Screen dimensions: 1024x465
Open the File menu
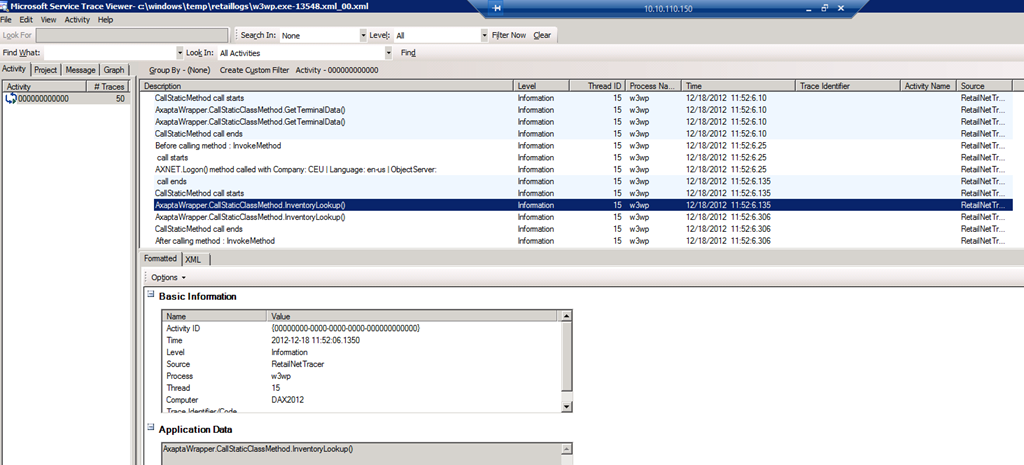[x=6, y=20]
